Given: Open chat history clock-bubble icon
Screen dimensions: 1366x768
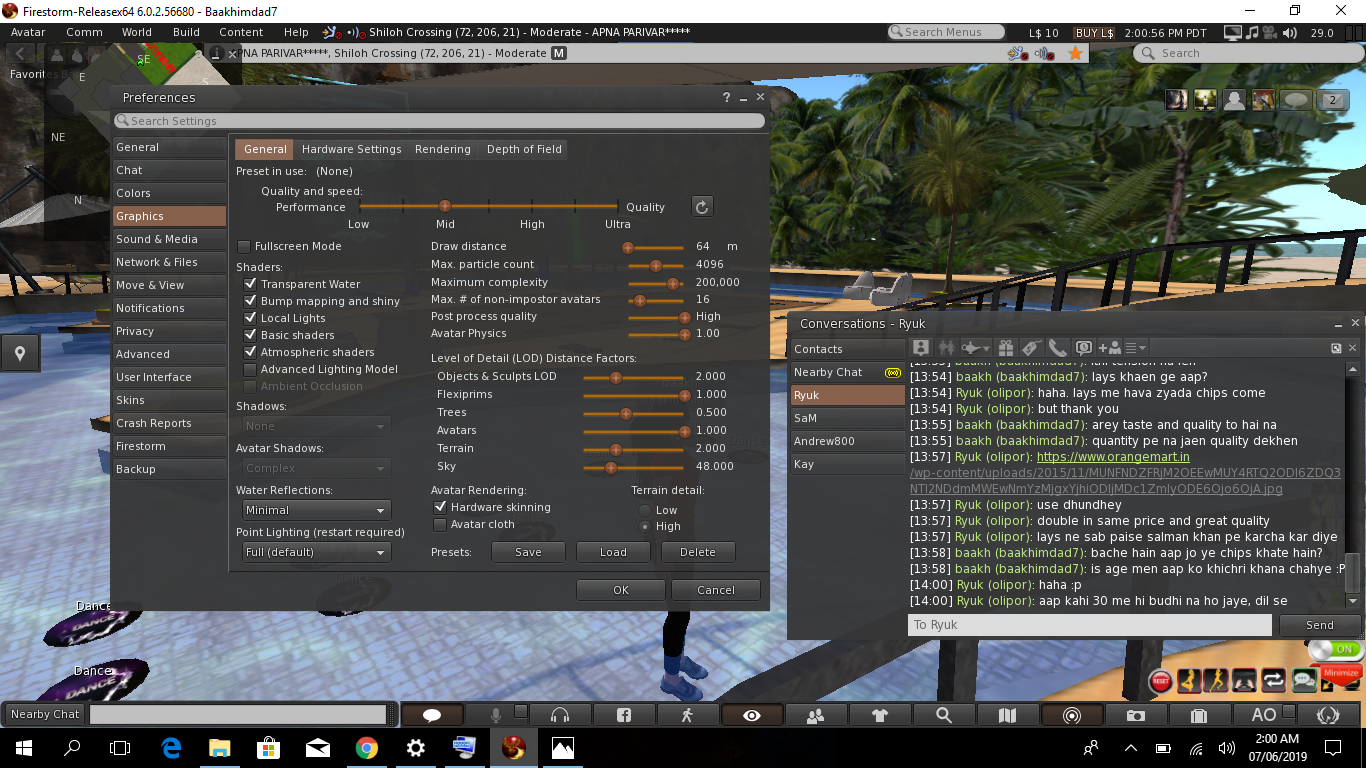Looking at the screenshot, I should click(x=1083, y=348).
